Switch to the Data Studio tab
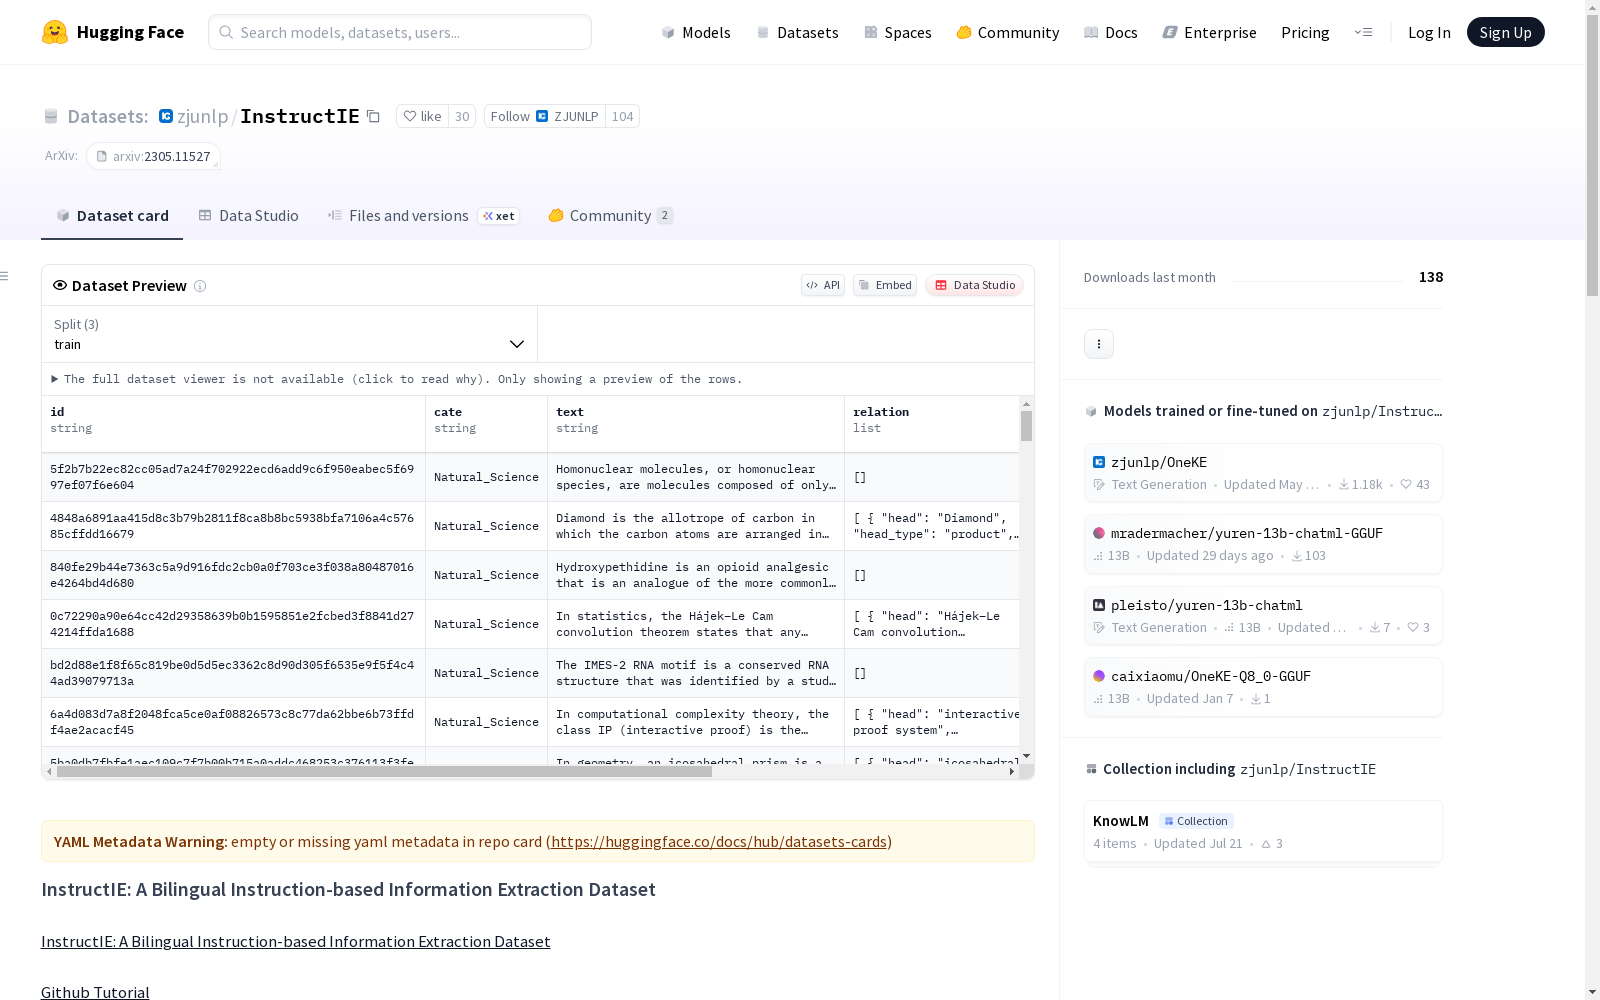The height and width of the screenshot is (1000, 1600). [x=248, y=216]
